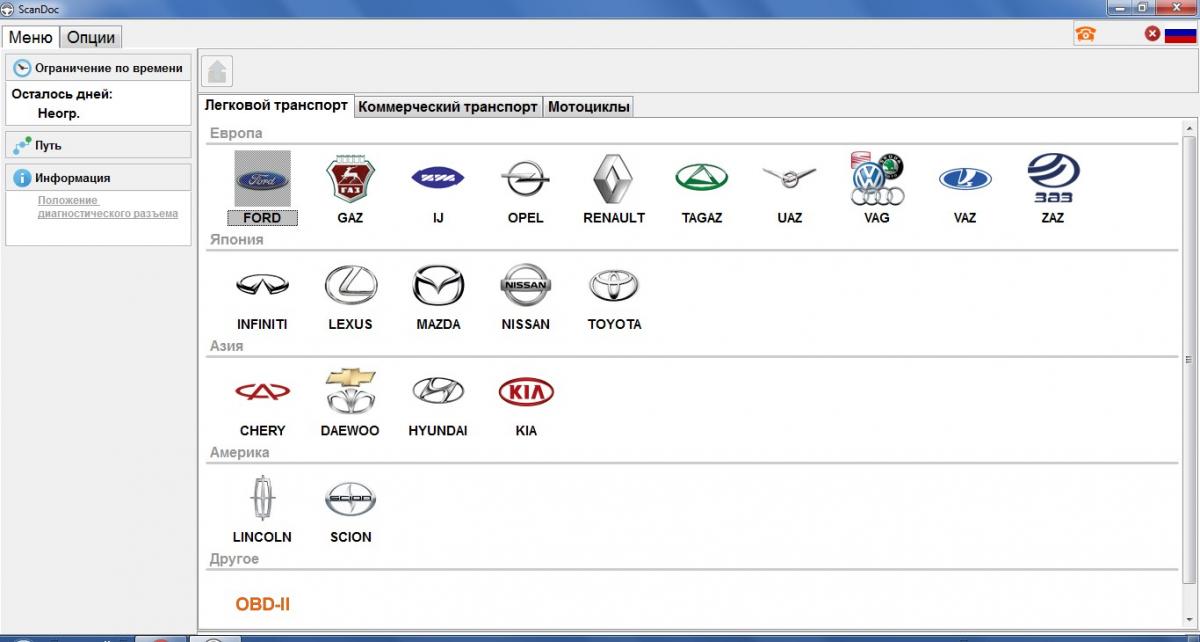1200x642 pixels.
Task: Open the Мотоциклы tab
Action: (x=589, y=106)
